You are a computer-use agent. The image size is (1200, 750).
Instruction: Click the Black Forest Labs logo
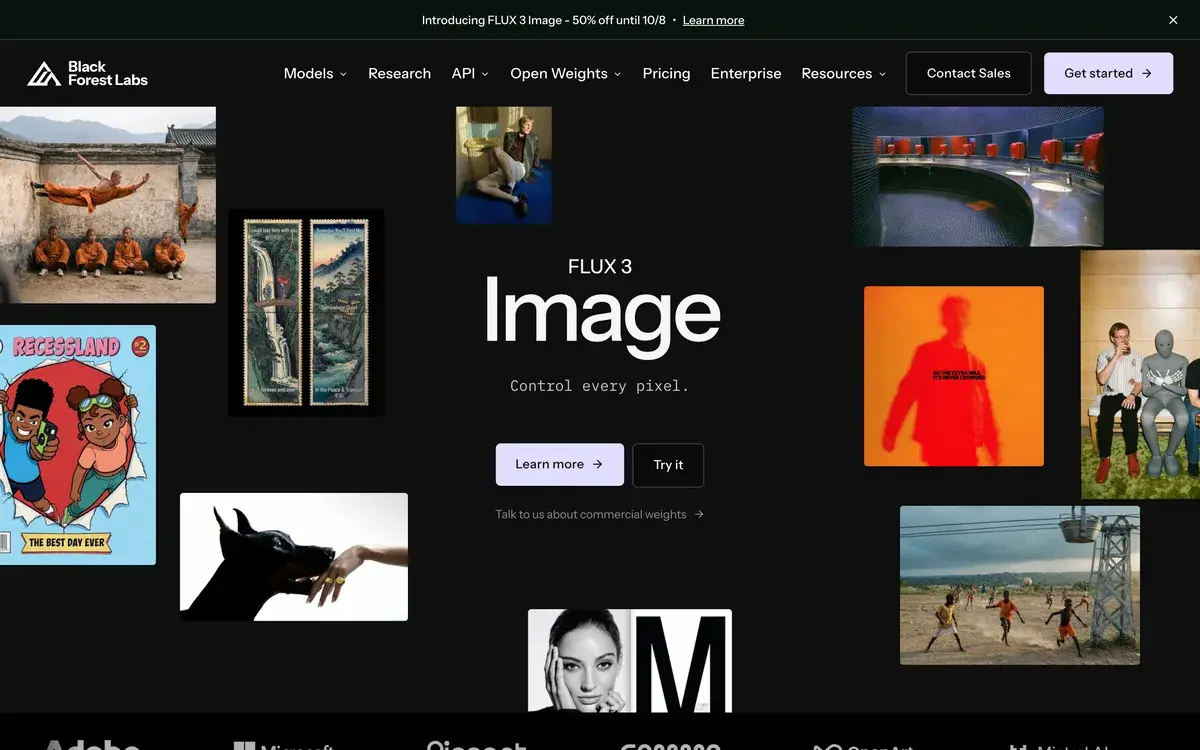[x=88, y=73]
